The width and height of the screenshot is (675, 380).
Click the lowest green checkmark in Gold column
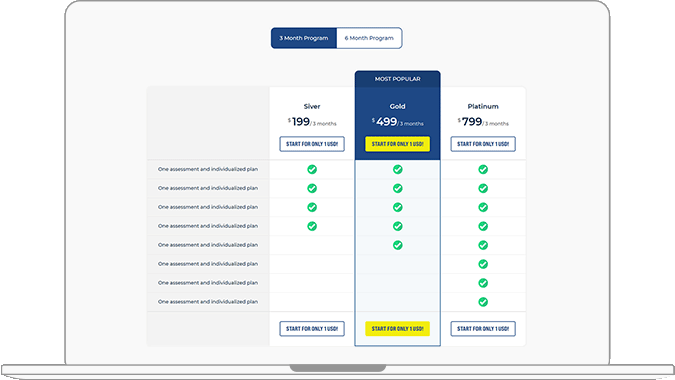pos(398,245)
